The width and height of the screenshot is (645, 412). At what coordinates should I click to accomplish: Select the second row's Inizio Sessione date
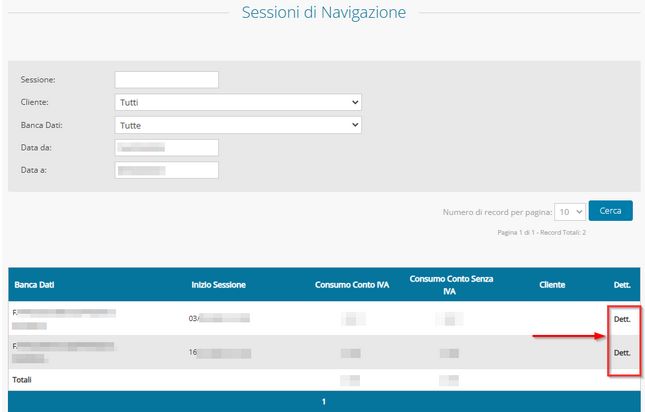(218, 353)
